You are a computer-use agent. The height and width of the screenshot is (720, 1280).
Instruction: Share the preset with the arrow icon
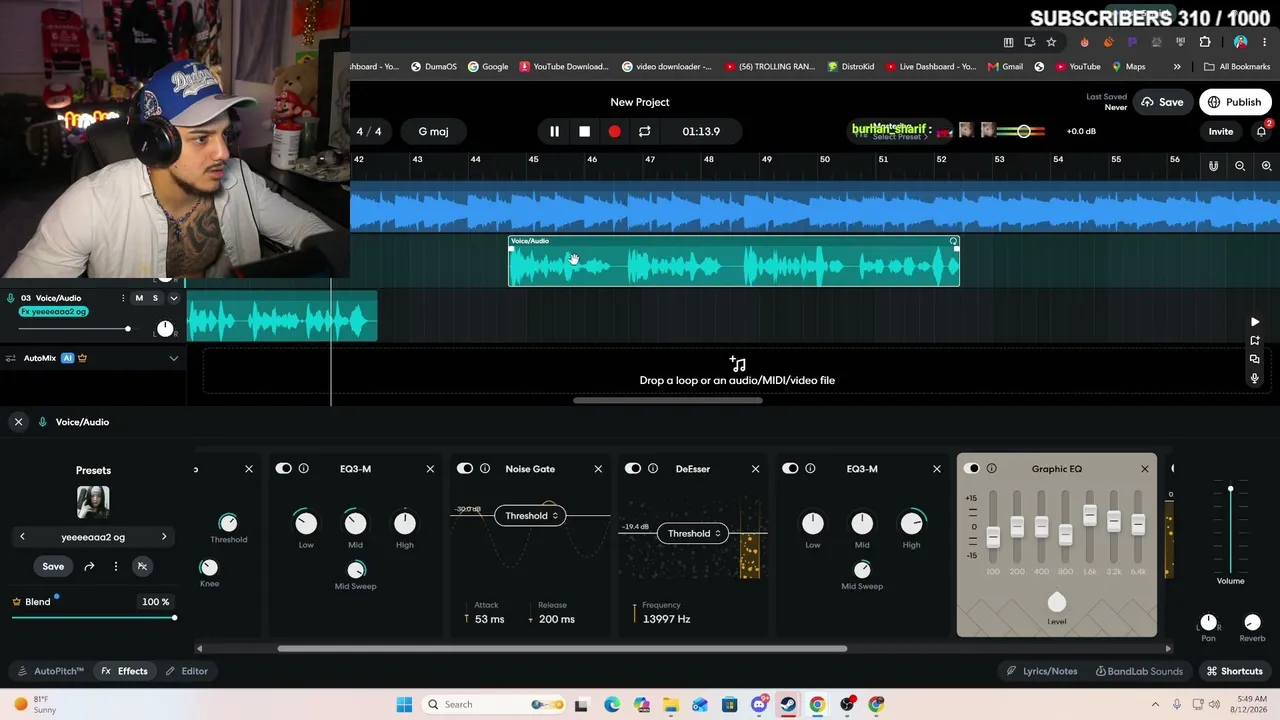[x=89, y=566]
